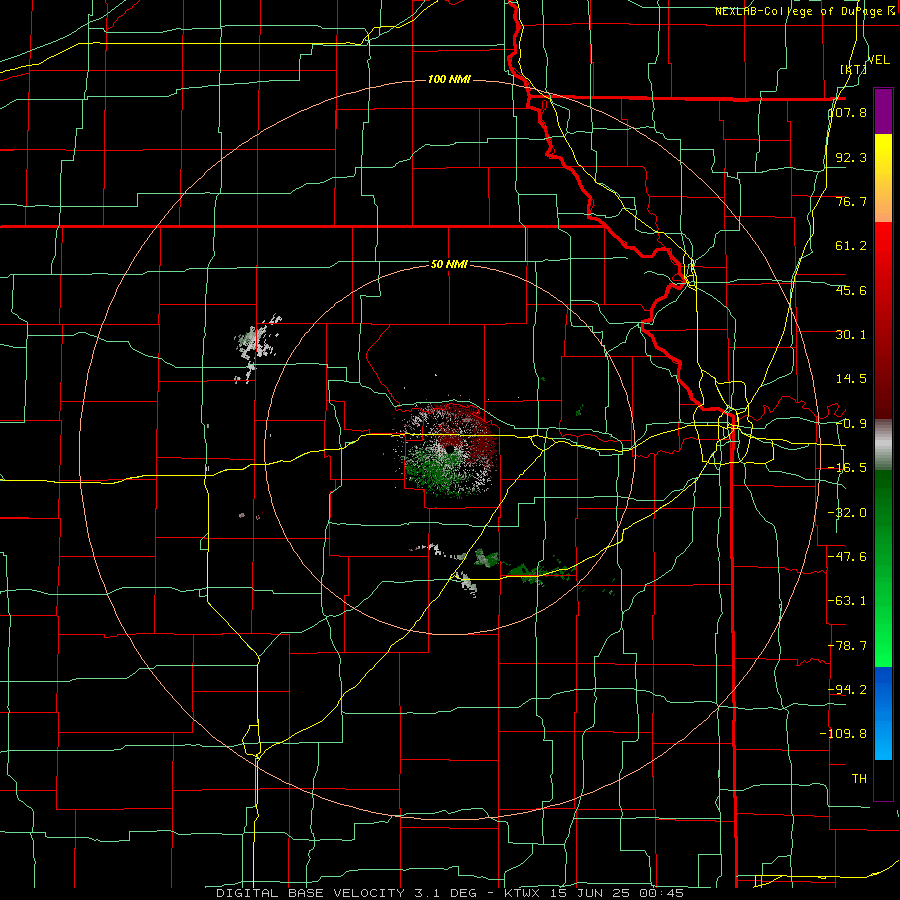Click the 50 NMI range ring label
Screen dimensions: 900x900
point(449,265)
